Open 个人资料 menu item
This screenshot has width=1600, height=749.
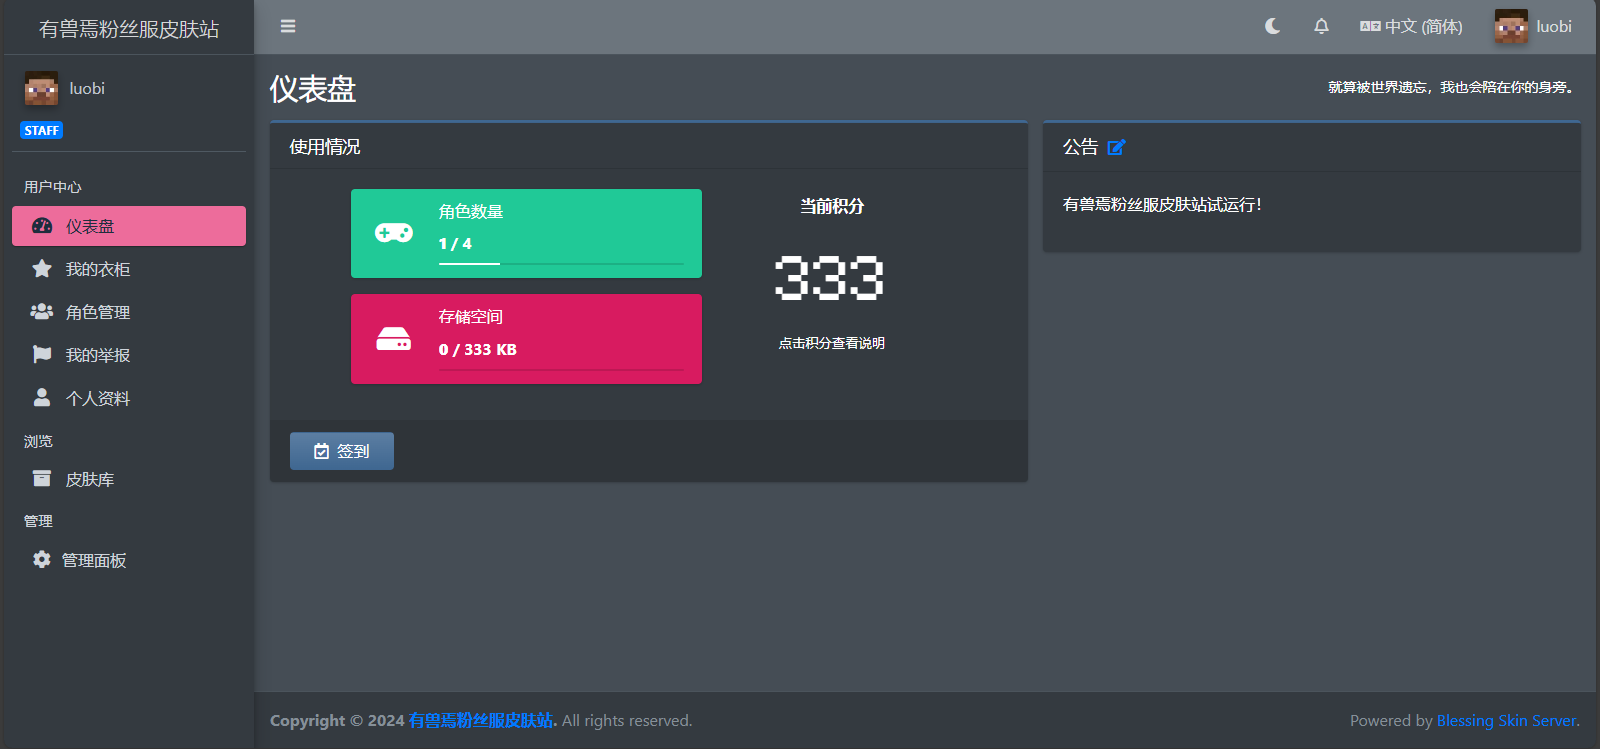click(129, 398)
